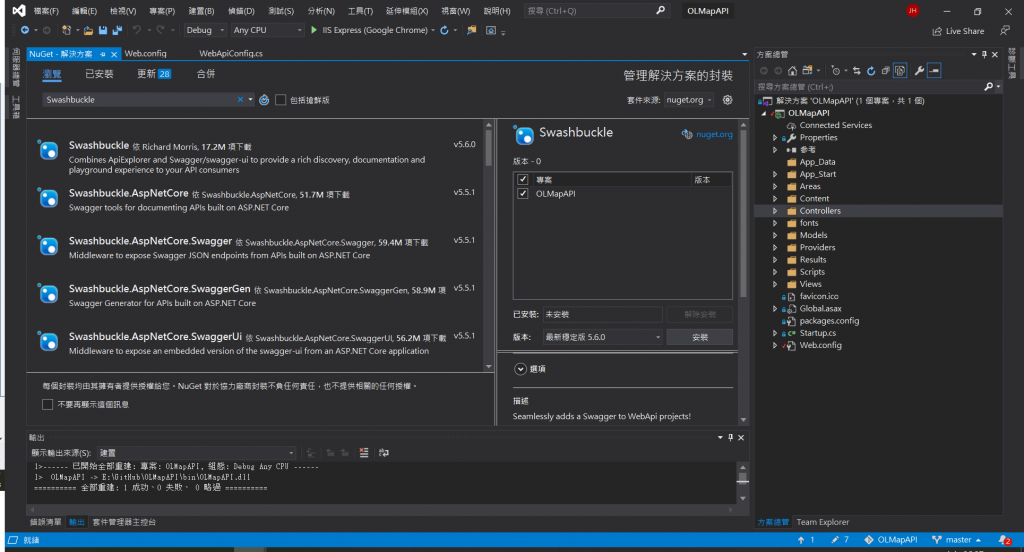This screenshot has width=1024, height=552.
Task: Switch to the Web.config tab
Action: point(146,54)
